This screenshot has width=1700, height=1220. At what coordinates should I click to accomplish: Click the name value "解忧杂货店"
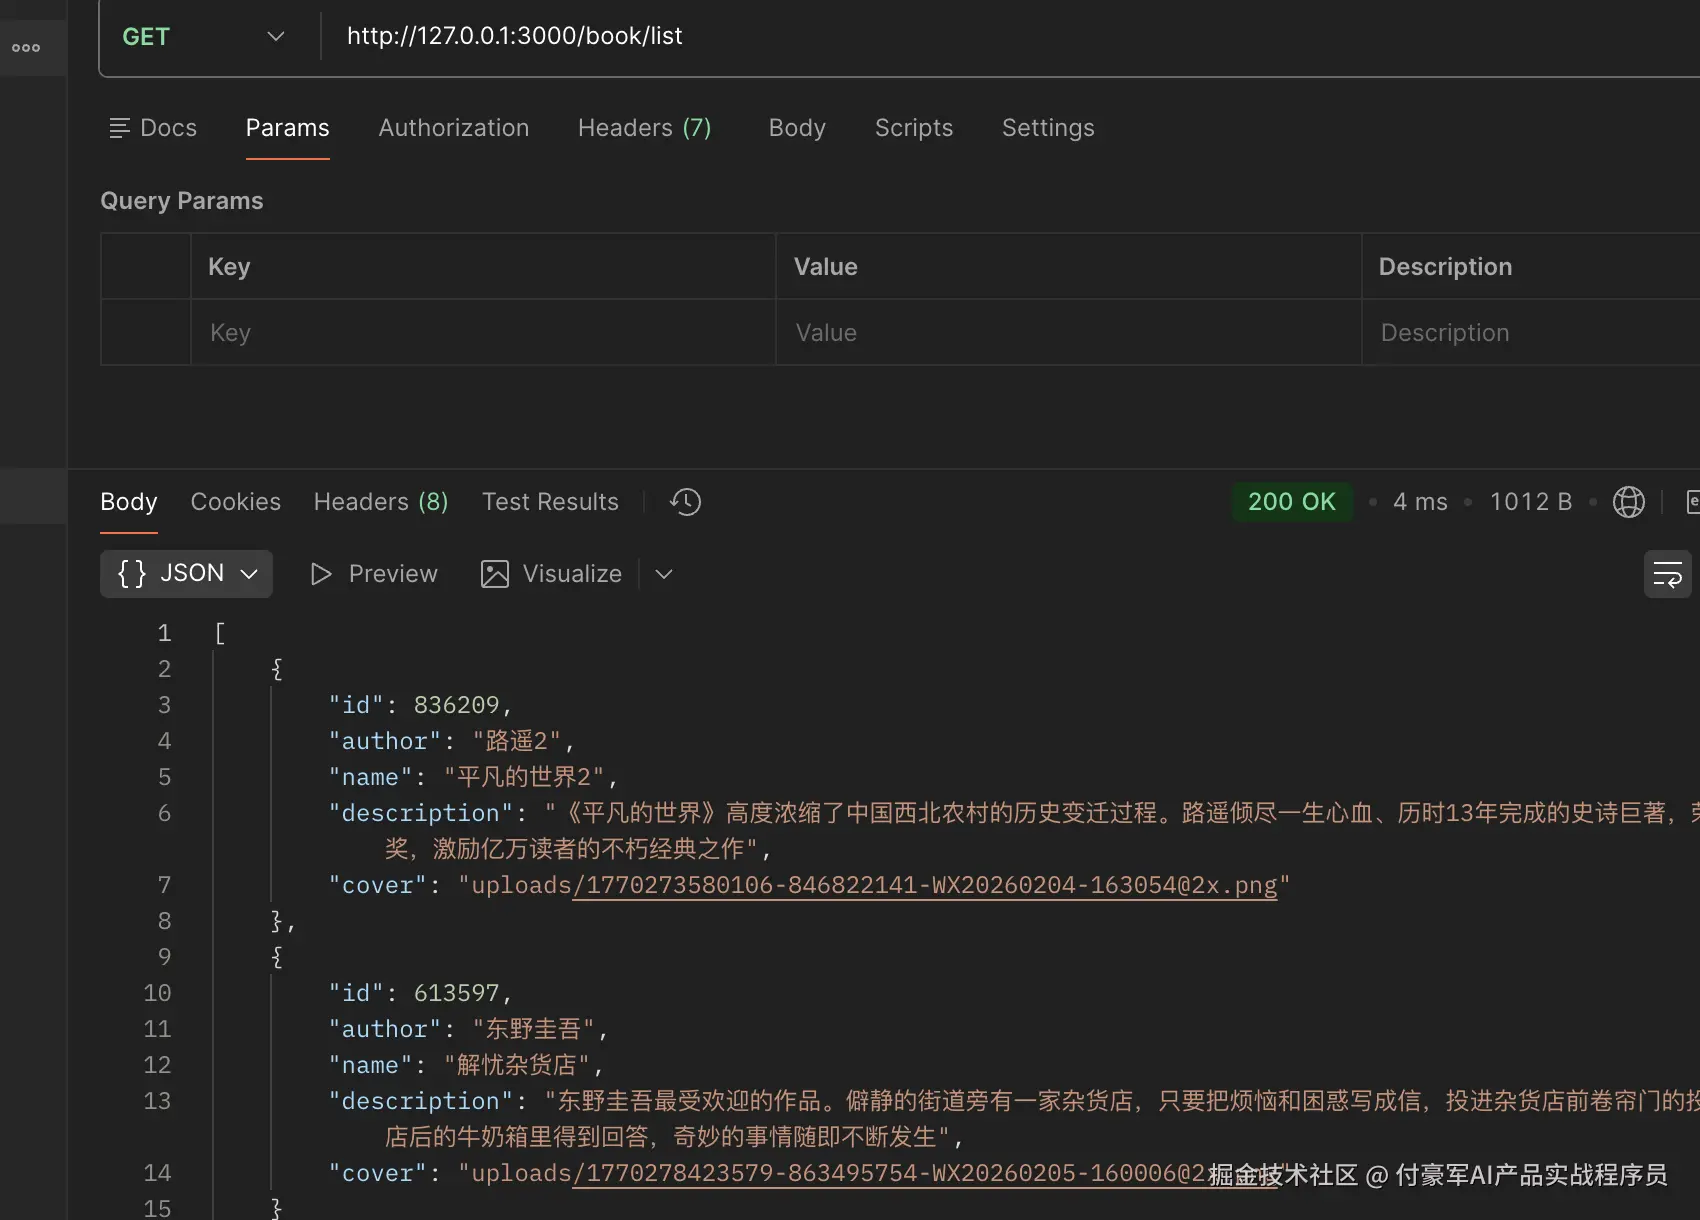pos(517,1066)
